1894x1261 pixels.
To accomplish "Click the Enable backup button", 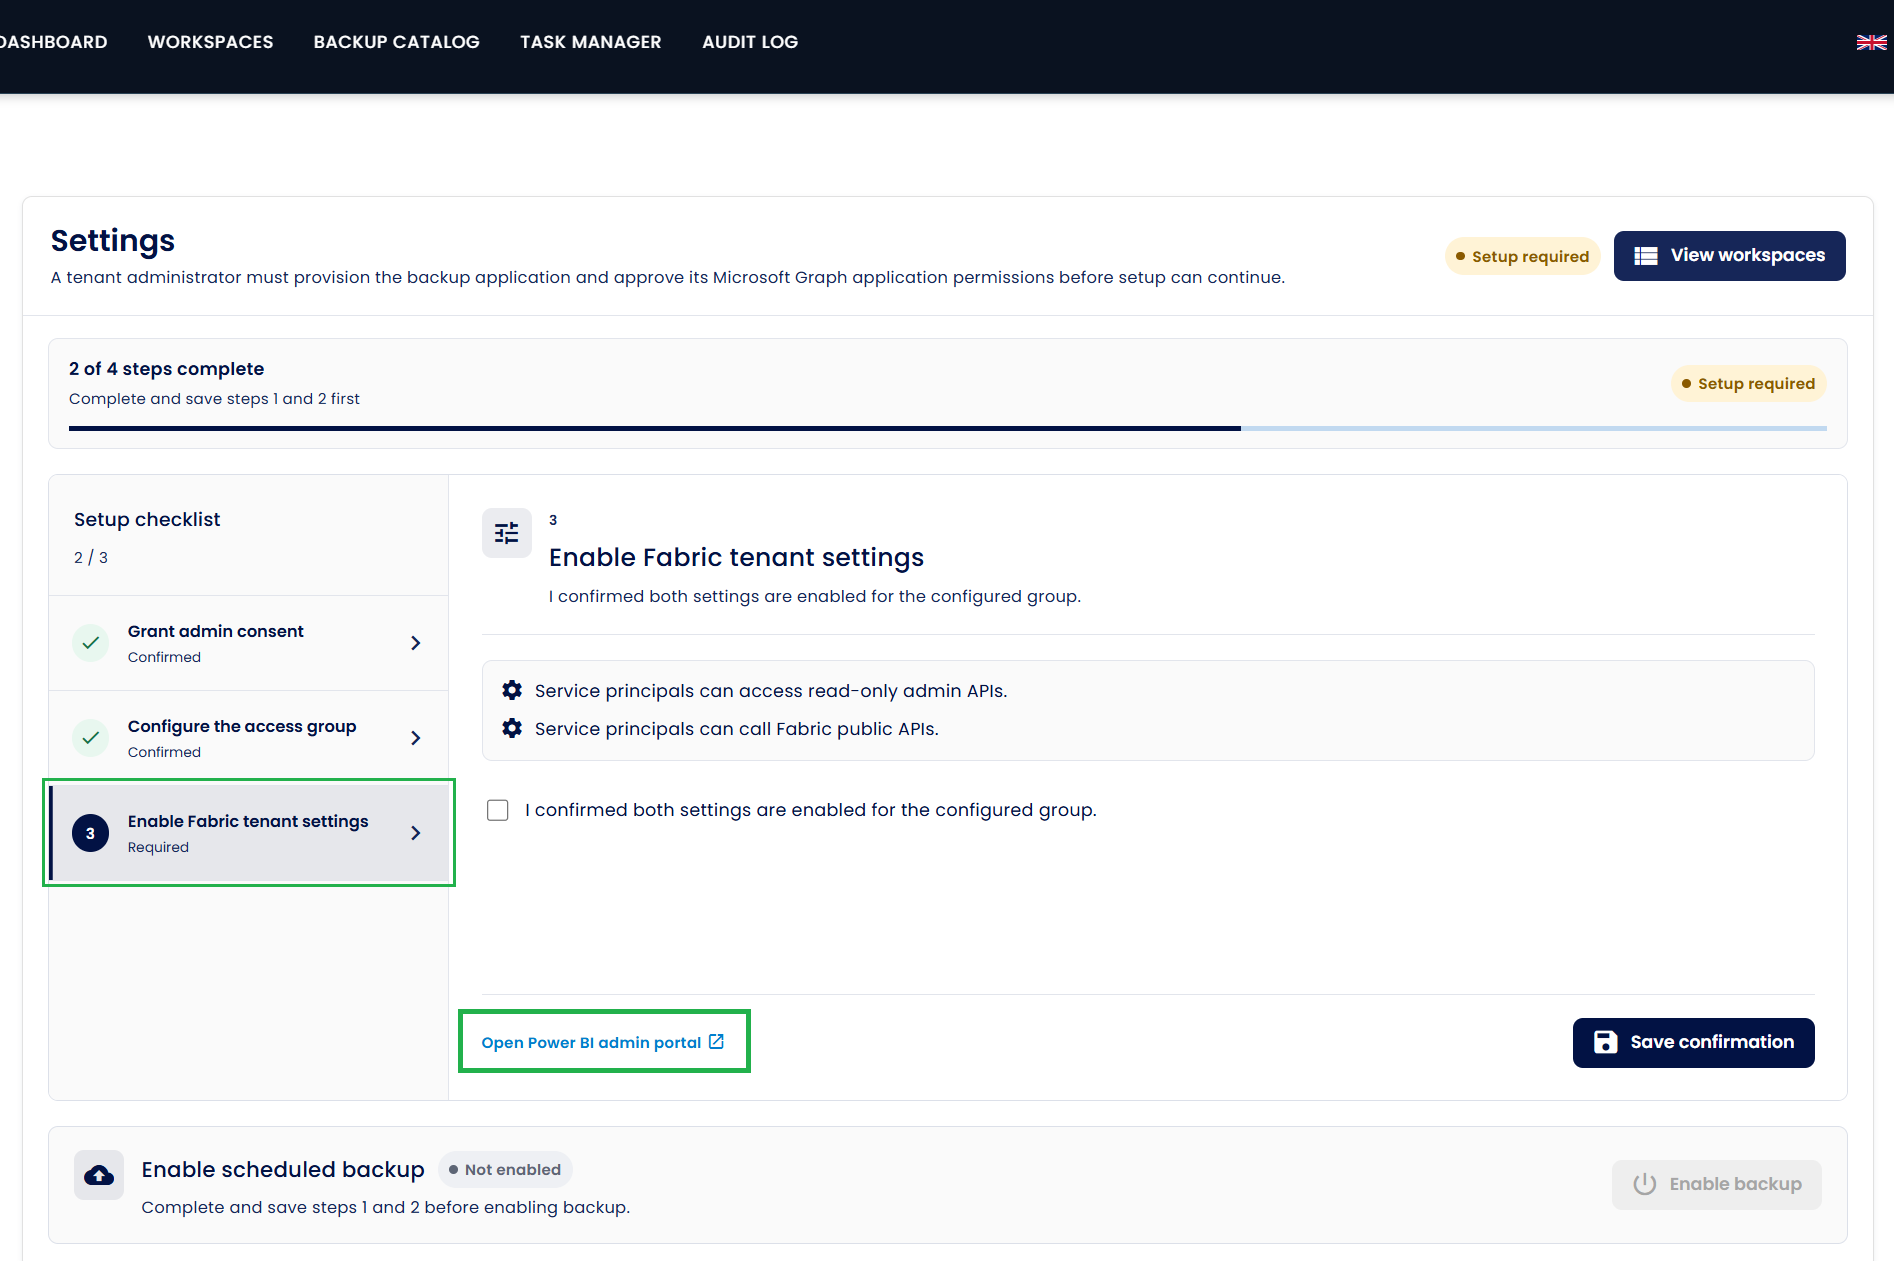I will pos(1717,1185).
